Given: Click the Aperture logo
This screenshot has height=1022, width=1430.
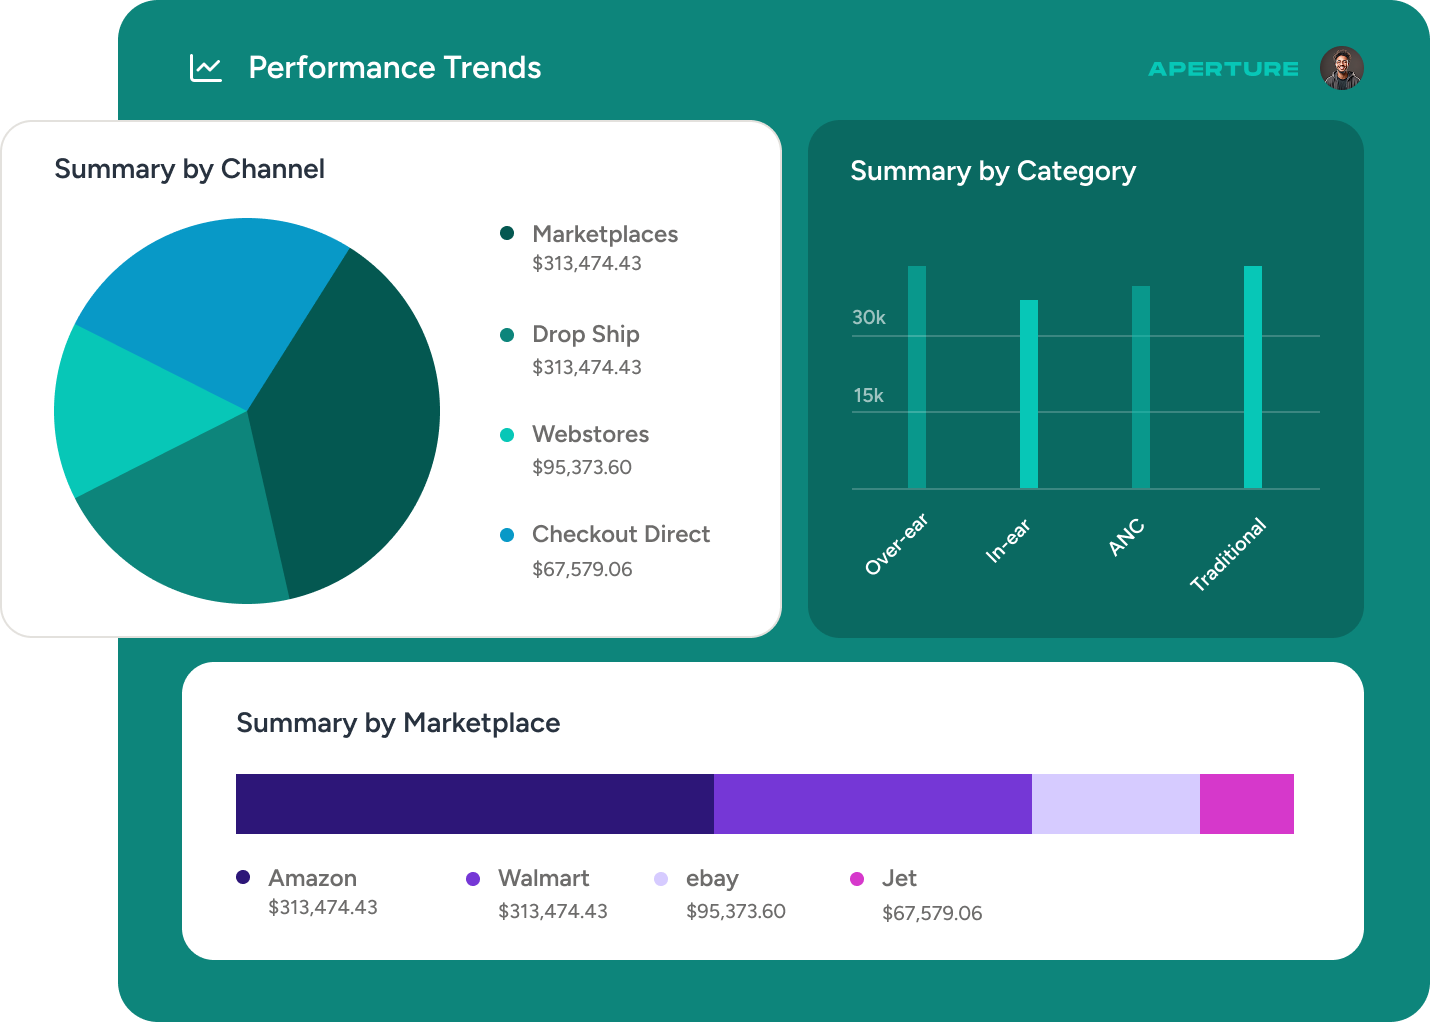Looking at the screenshot, I should point(1223,69).
